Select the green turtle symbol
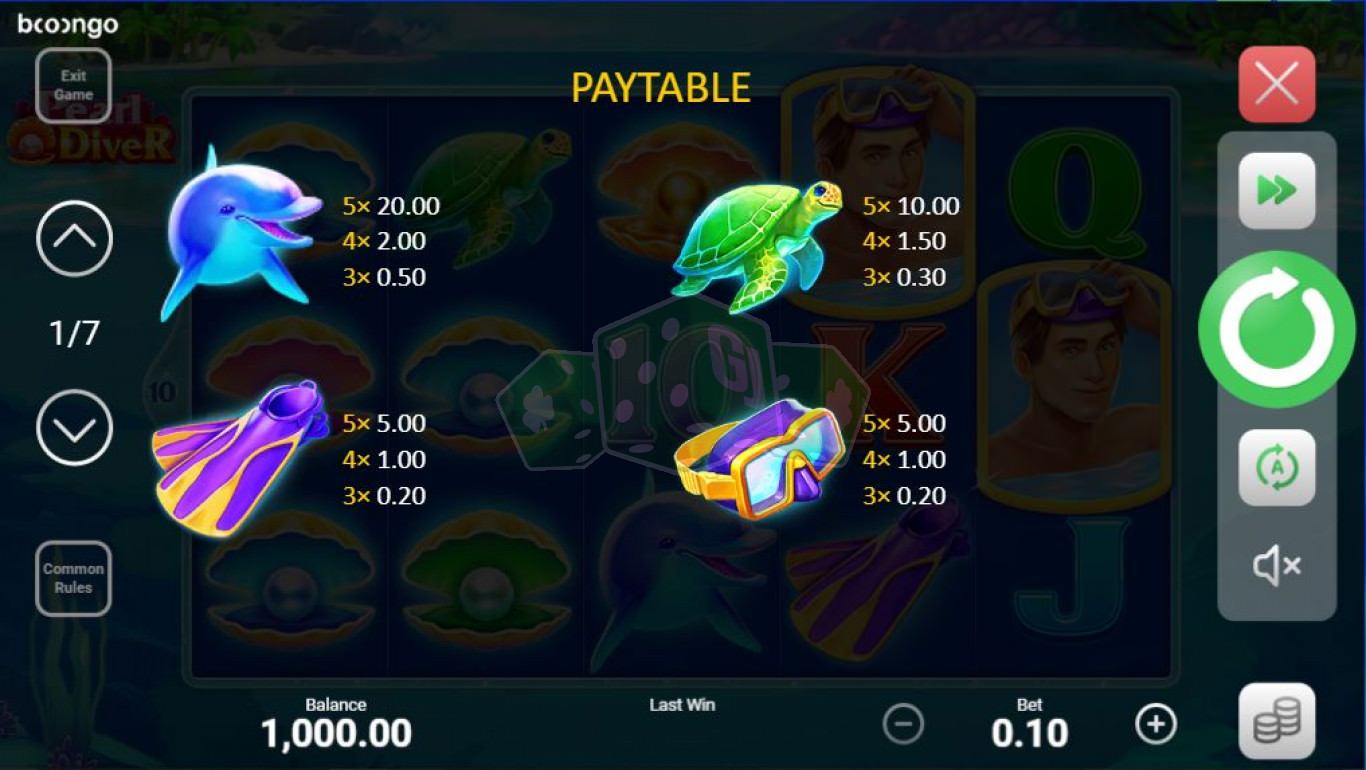1366x770 pixels. 757,243
